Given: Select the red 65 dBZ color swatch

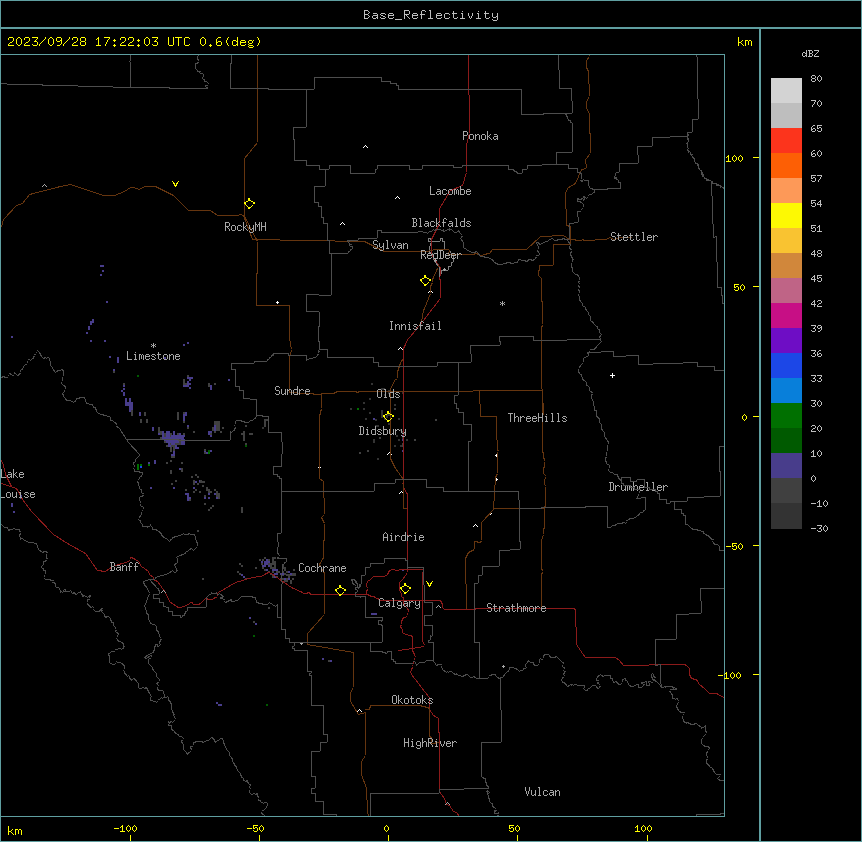Looking at the screenshot, I should (x=786, y=140).
